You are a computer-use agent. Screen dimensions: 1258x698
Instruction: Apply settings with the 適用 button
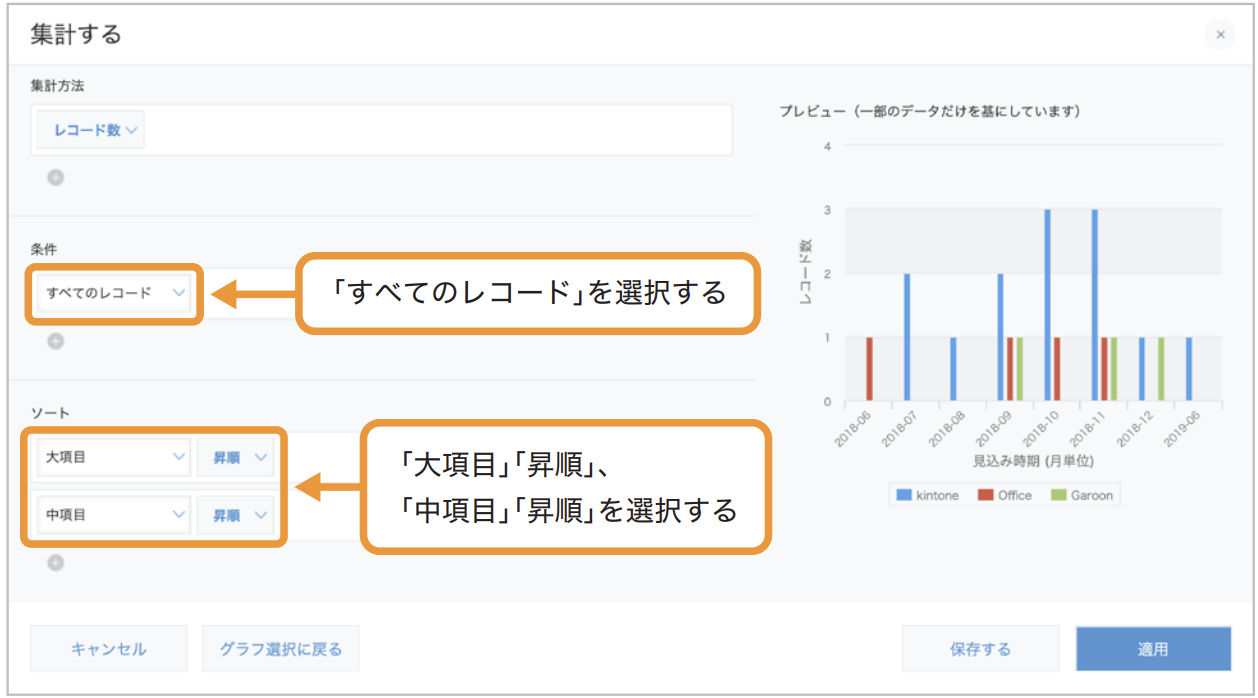[1153, 649]
